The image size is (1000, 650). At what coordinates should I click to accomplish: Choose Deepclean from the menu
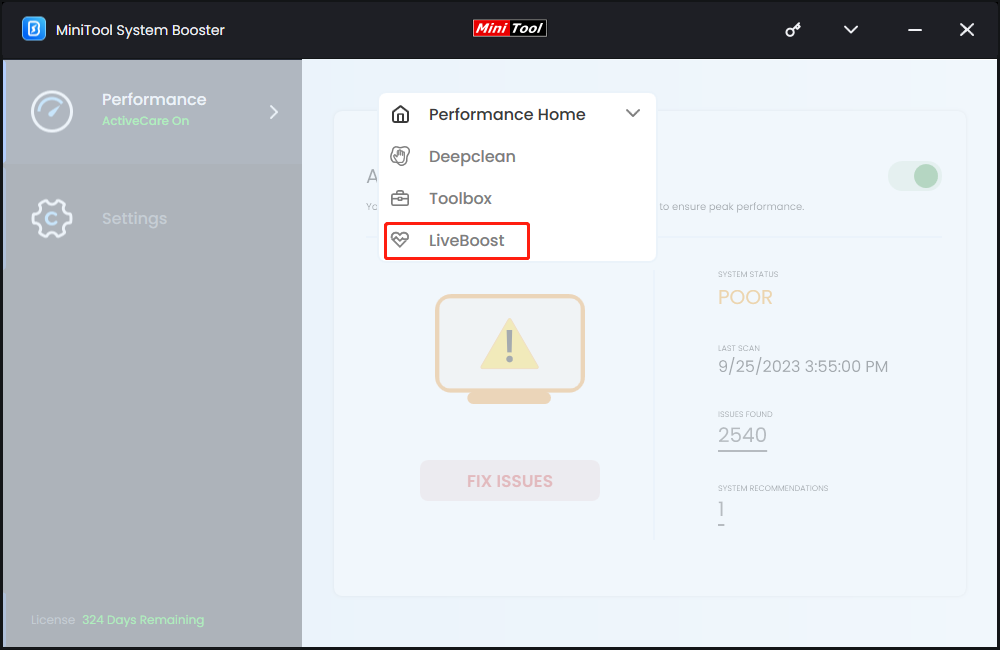(472, 156)
